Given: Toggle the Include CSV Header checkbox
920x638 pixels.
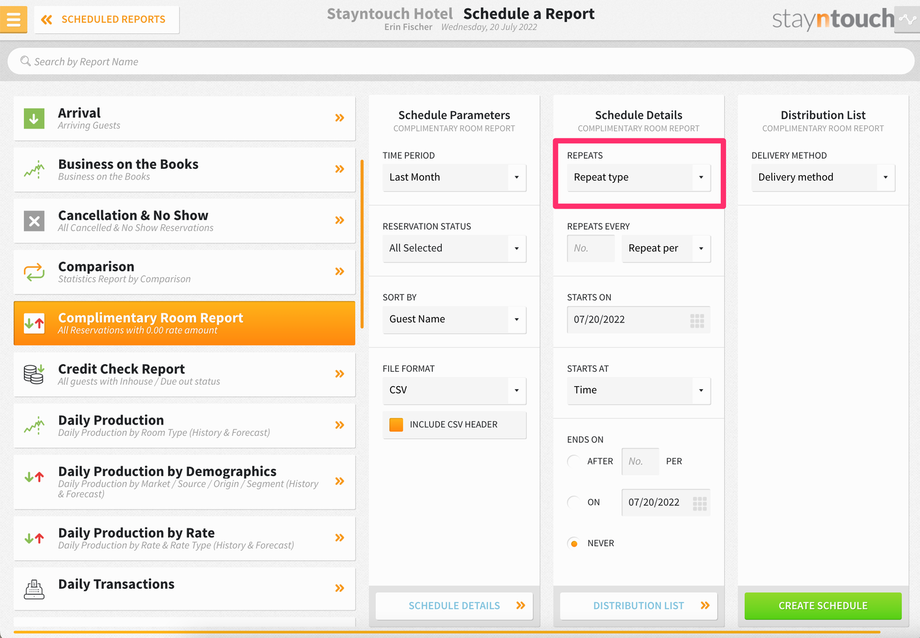Looking at the screenshot, I should point(396,424).
